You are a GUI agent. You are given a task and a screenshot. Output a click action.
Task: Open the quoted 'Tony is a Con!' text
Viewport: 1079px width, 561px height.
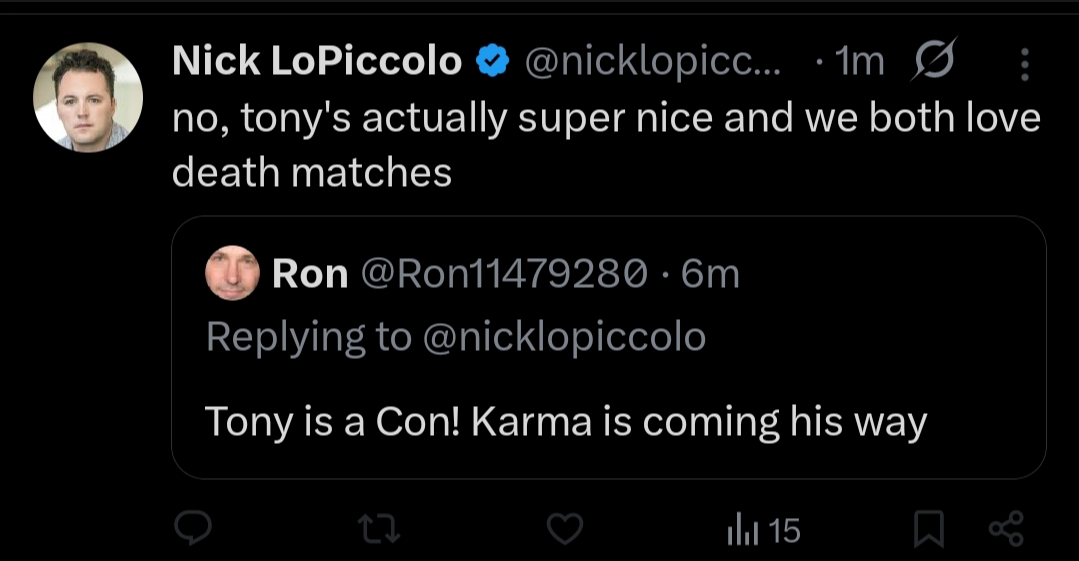point(566,421)
